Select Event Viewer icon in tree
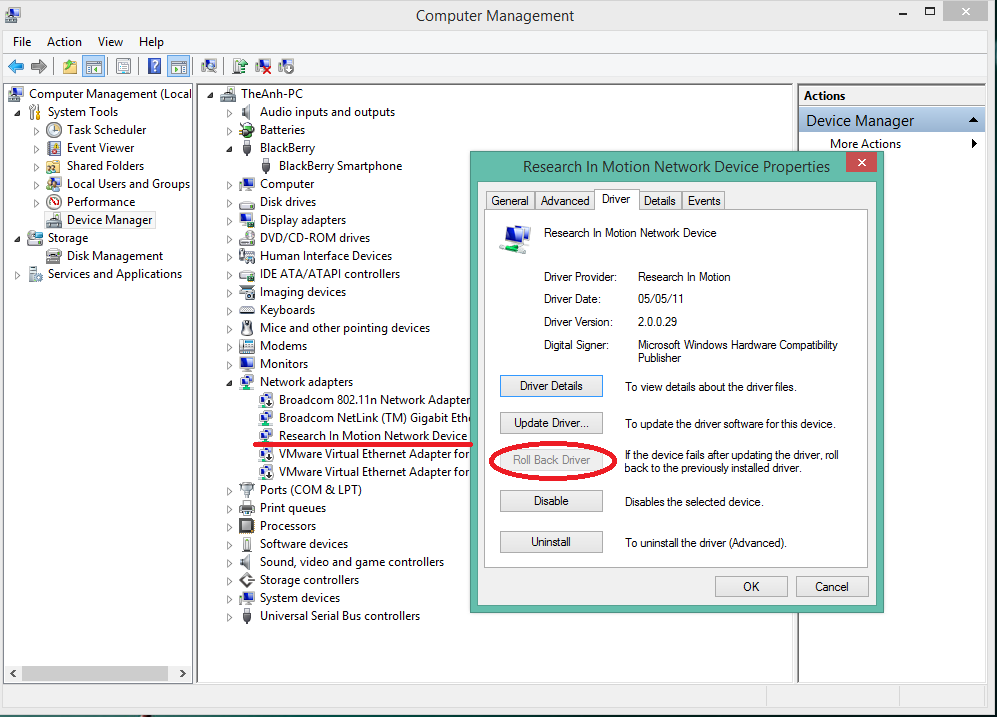 click(54, 148)
